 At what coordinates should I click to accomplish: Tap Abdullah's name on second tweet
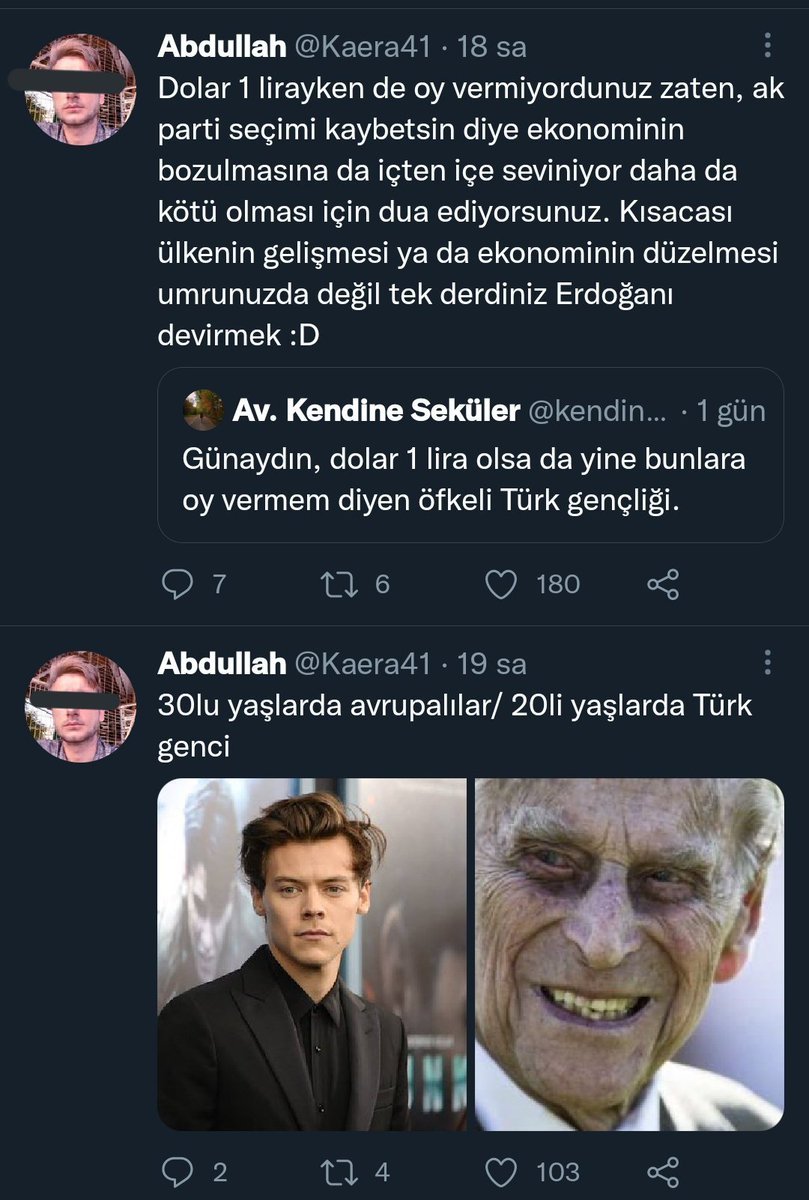click(x=222, y=664)
